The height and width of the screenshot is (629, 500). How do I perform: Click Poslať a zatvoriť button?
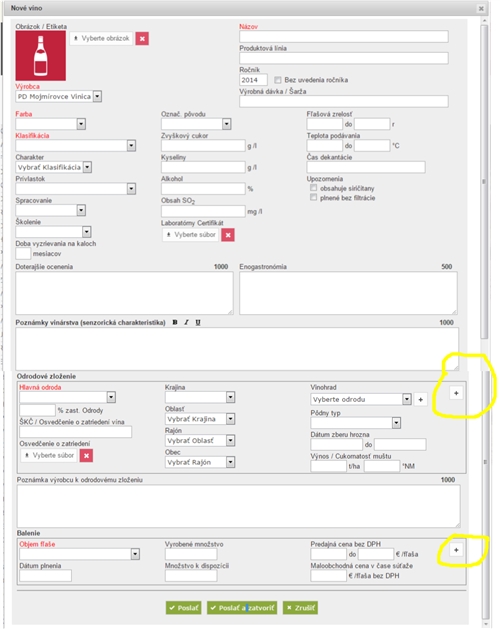243,608
